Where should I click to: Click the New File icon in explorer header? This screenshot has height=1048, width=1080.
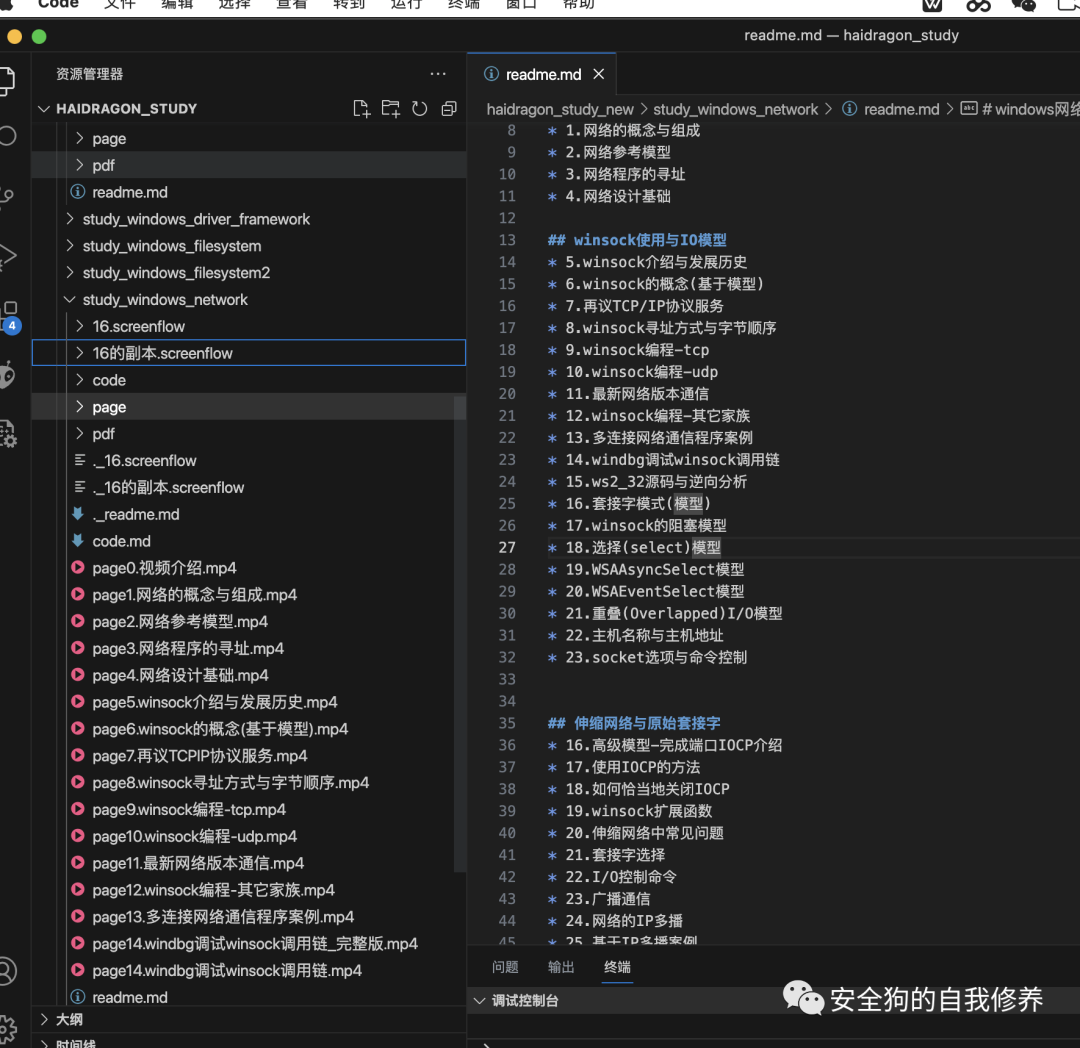(361, 109)
